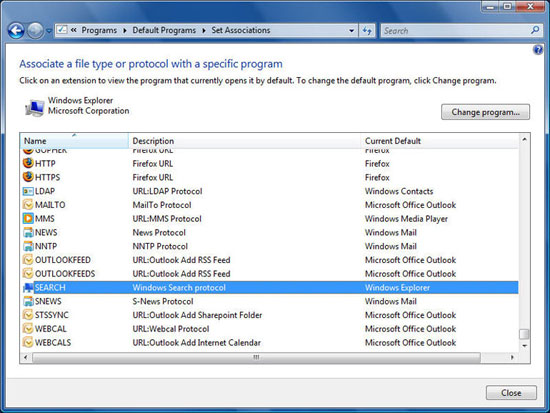Screen dimensions: 550x413
Task: Click the Windows Explorer program icon
Action: [34, 107]
